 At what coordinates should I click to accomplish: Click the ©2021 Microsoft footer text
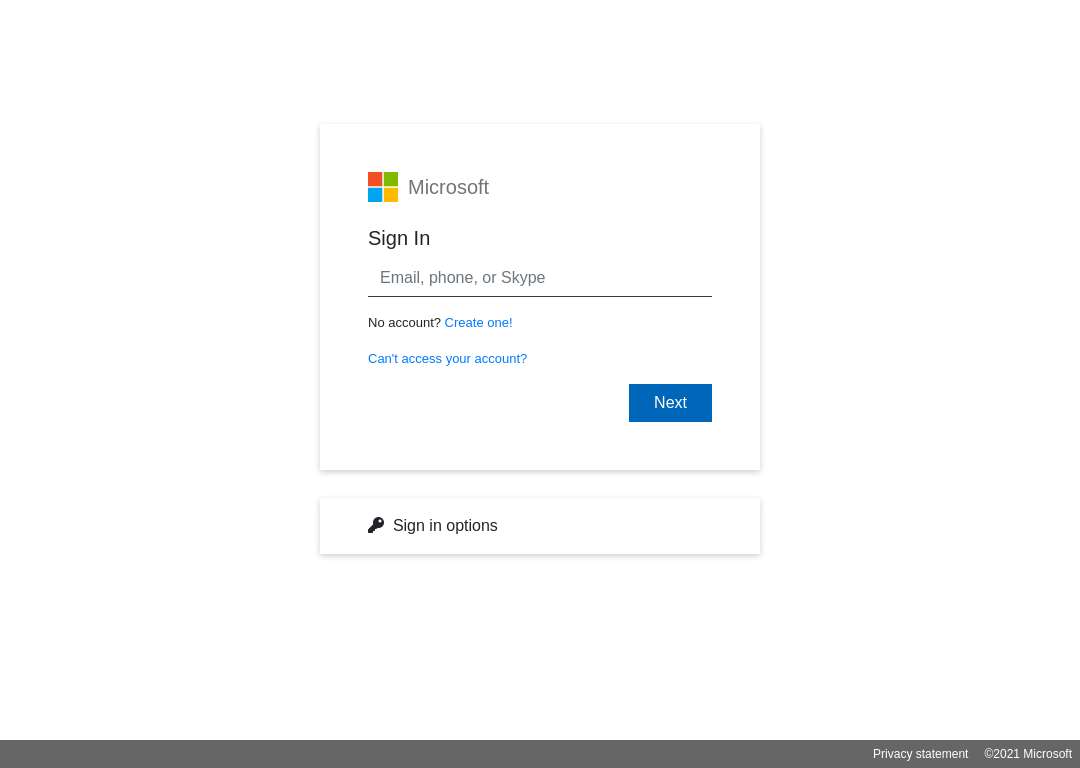1028,754
